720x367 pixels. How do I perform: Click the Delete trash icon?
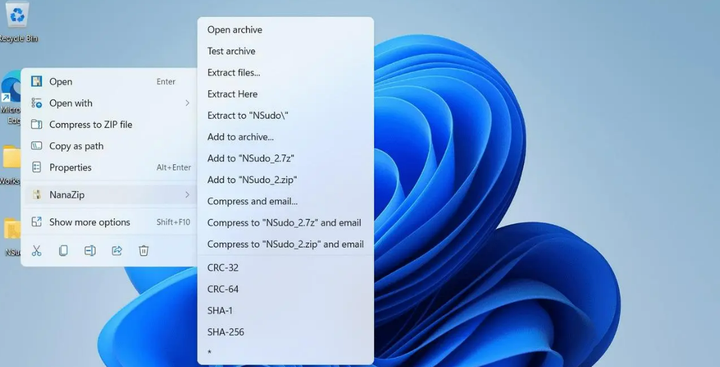click(x=144, y=250)
